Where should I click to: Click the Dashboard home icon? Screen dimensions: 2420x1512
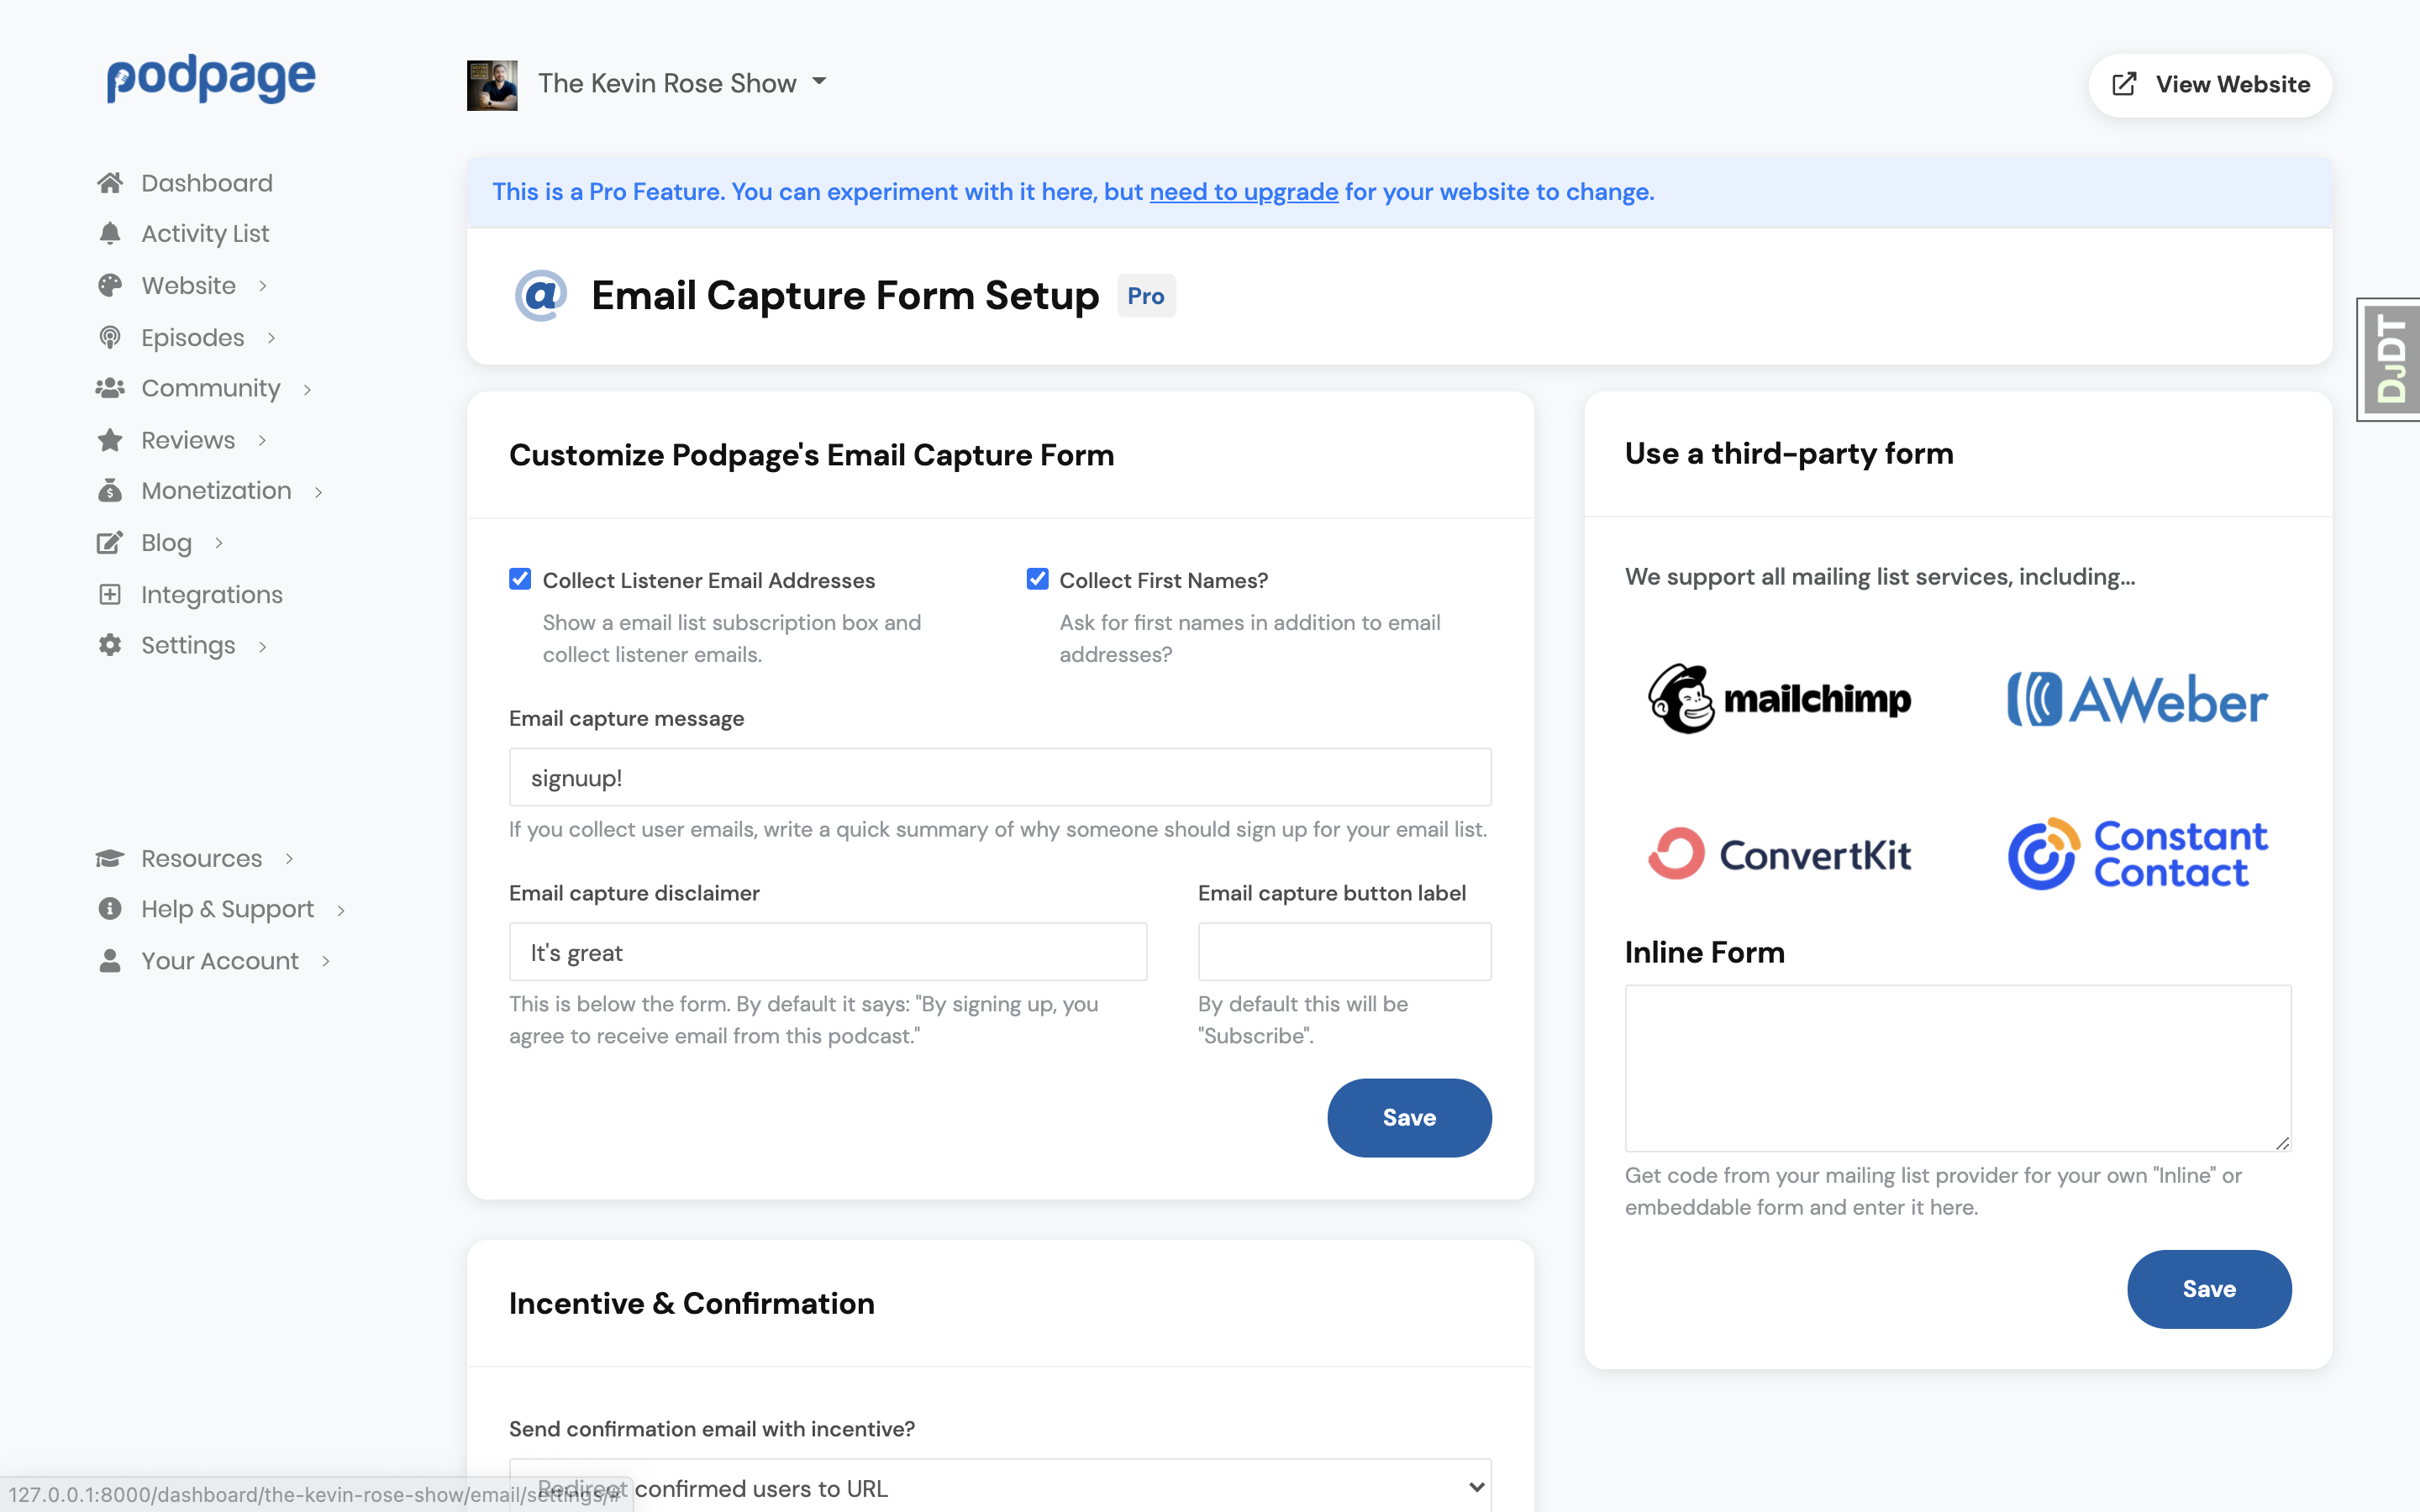coord(111,182)
